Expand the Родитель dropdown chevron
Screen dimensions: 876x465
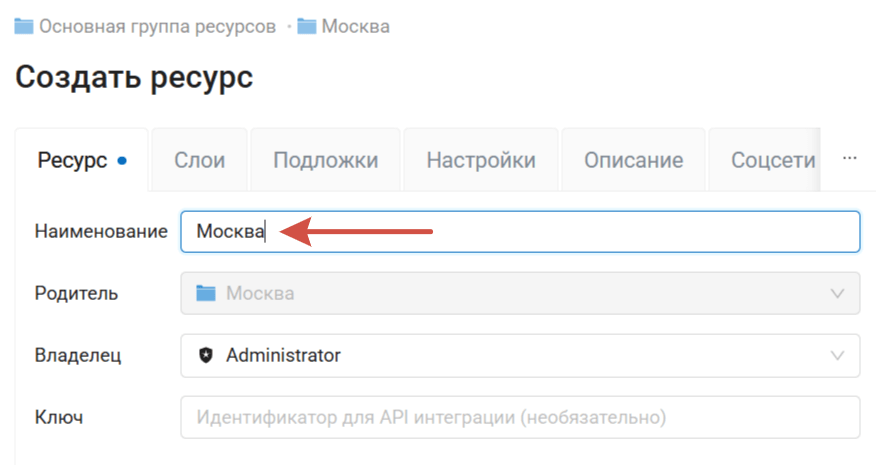(837, 293)
